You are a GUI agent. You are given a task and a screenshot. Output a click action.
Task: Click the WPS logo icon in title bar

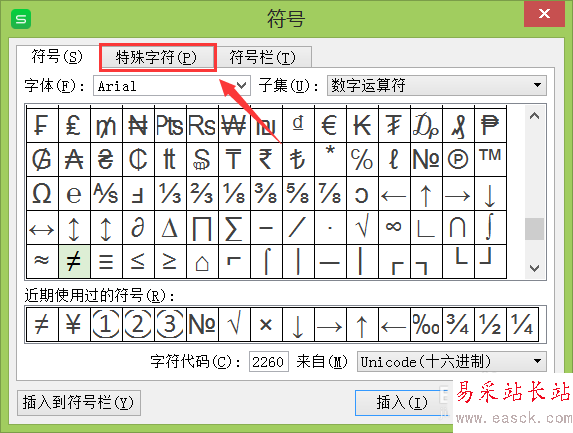[21, 19]
